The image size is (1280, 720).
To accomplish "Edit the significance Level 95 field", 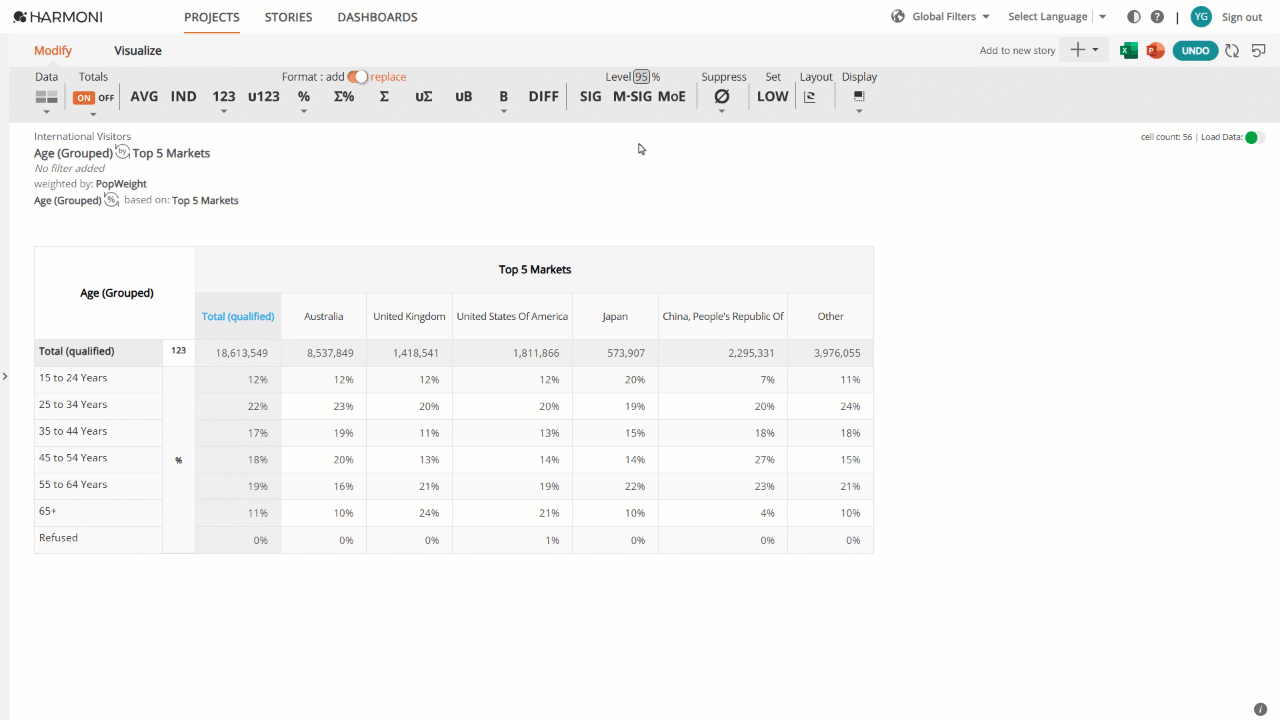I will coord(641,77).
